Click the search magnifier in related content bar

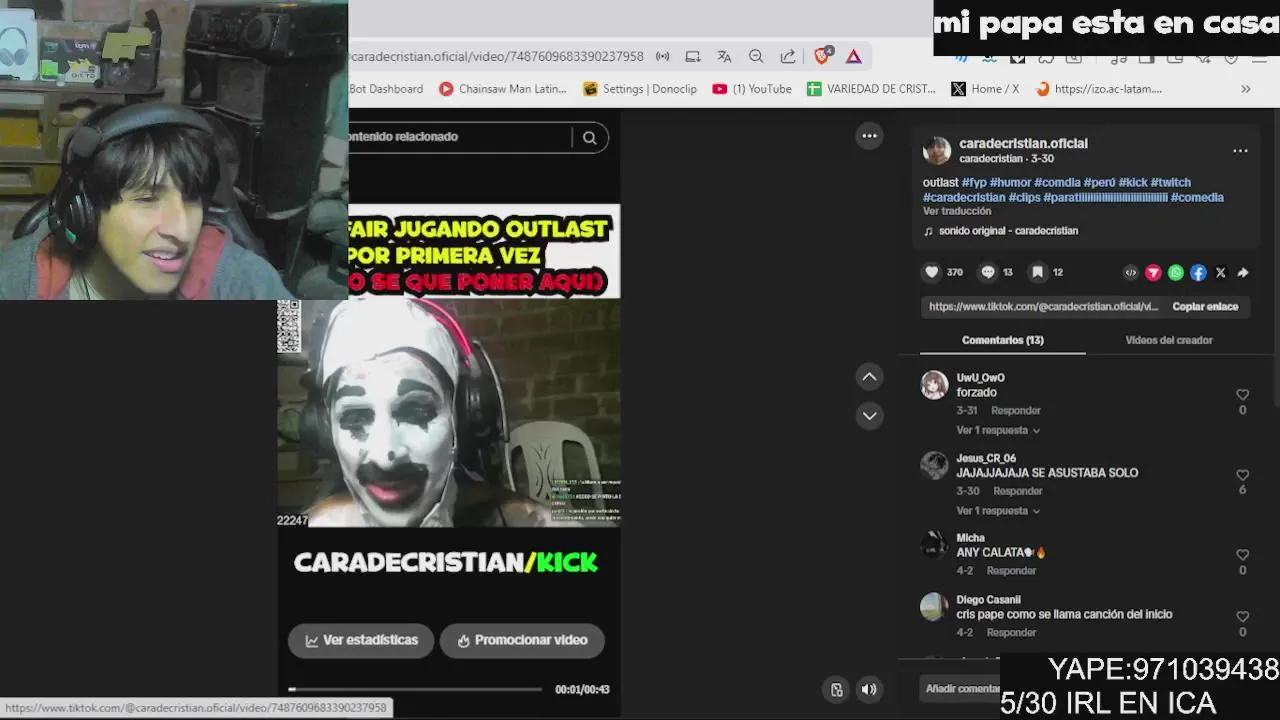click(x=590, y=138)
